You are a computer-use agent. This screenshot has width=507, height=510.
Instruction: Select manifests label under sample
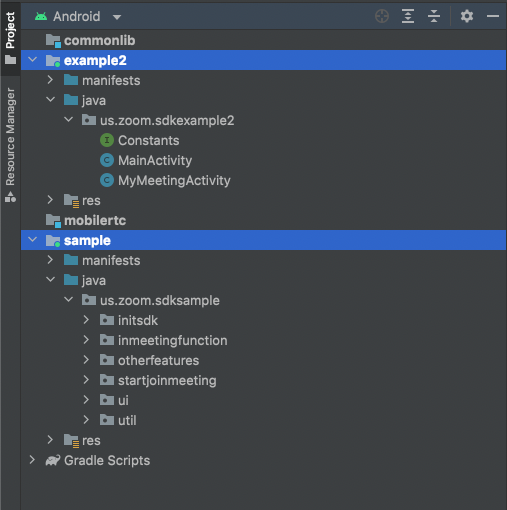click(111, 260)
